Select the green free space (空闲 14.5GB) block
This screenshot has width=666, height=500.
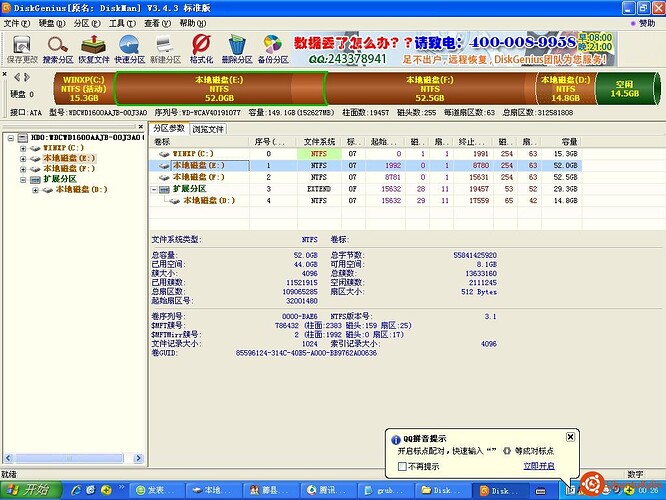[x=628, y=89]
